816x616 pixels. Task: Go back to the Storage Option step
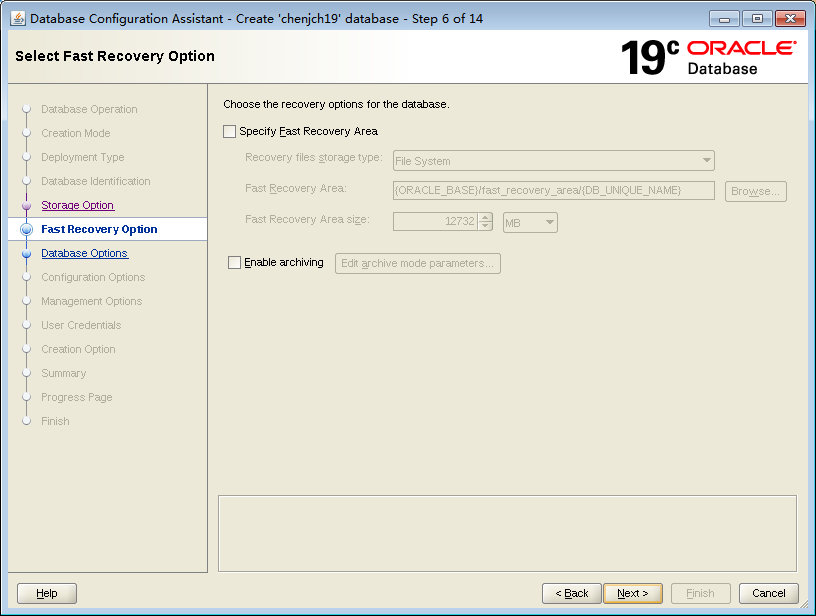77,205
